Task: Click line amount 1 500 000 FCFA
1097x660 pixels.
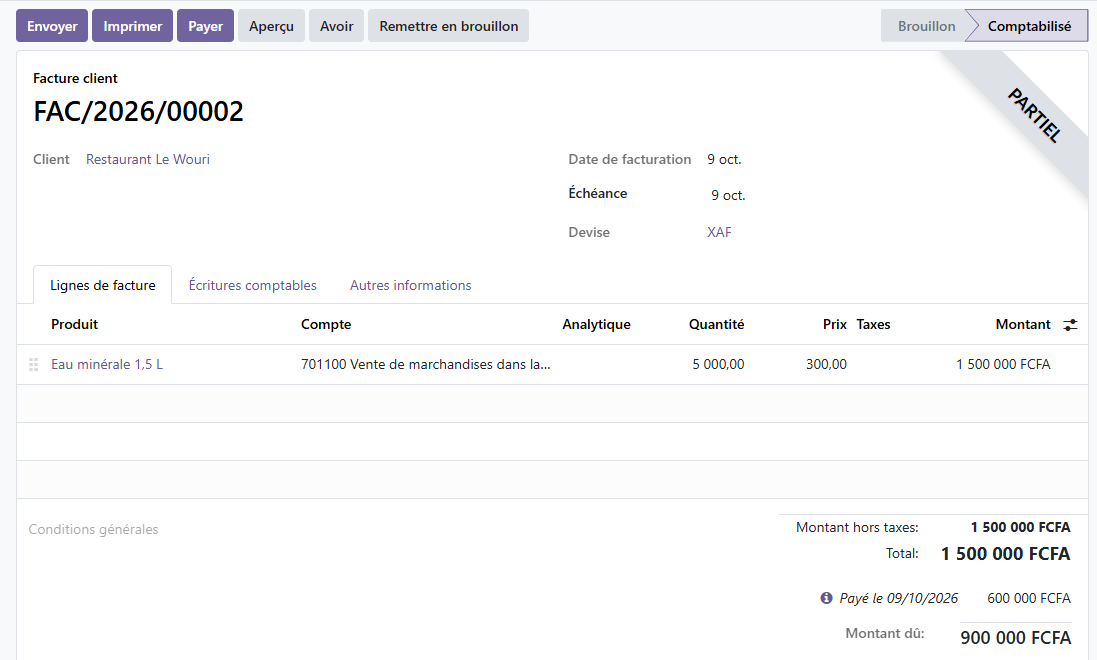Action: 1003,365
